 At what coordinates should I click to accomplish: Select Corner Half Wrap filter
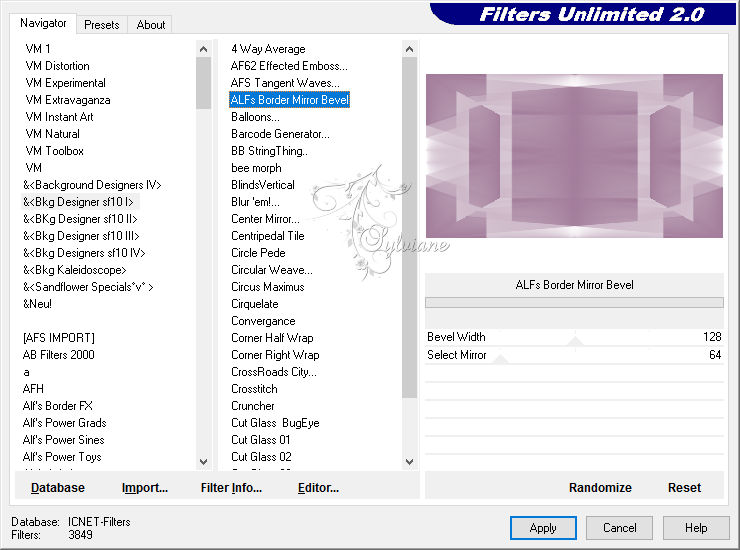[x=272, y=338]
